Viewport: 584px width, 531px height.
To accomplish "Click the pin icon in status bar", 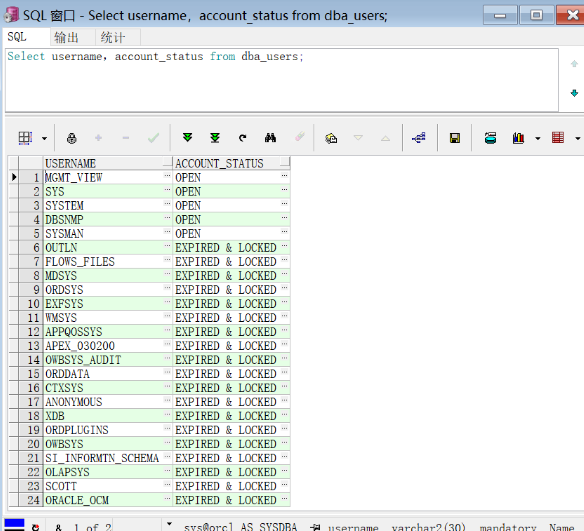I will tap(315, 527).
